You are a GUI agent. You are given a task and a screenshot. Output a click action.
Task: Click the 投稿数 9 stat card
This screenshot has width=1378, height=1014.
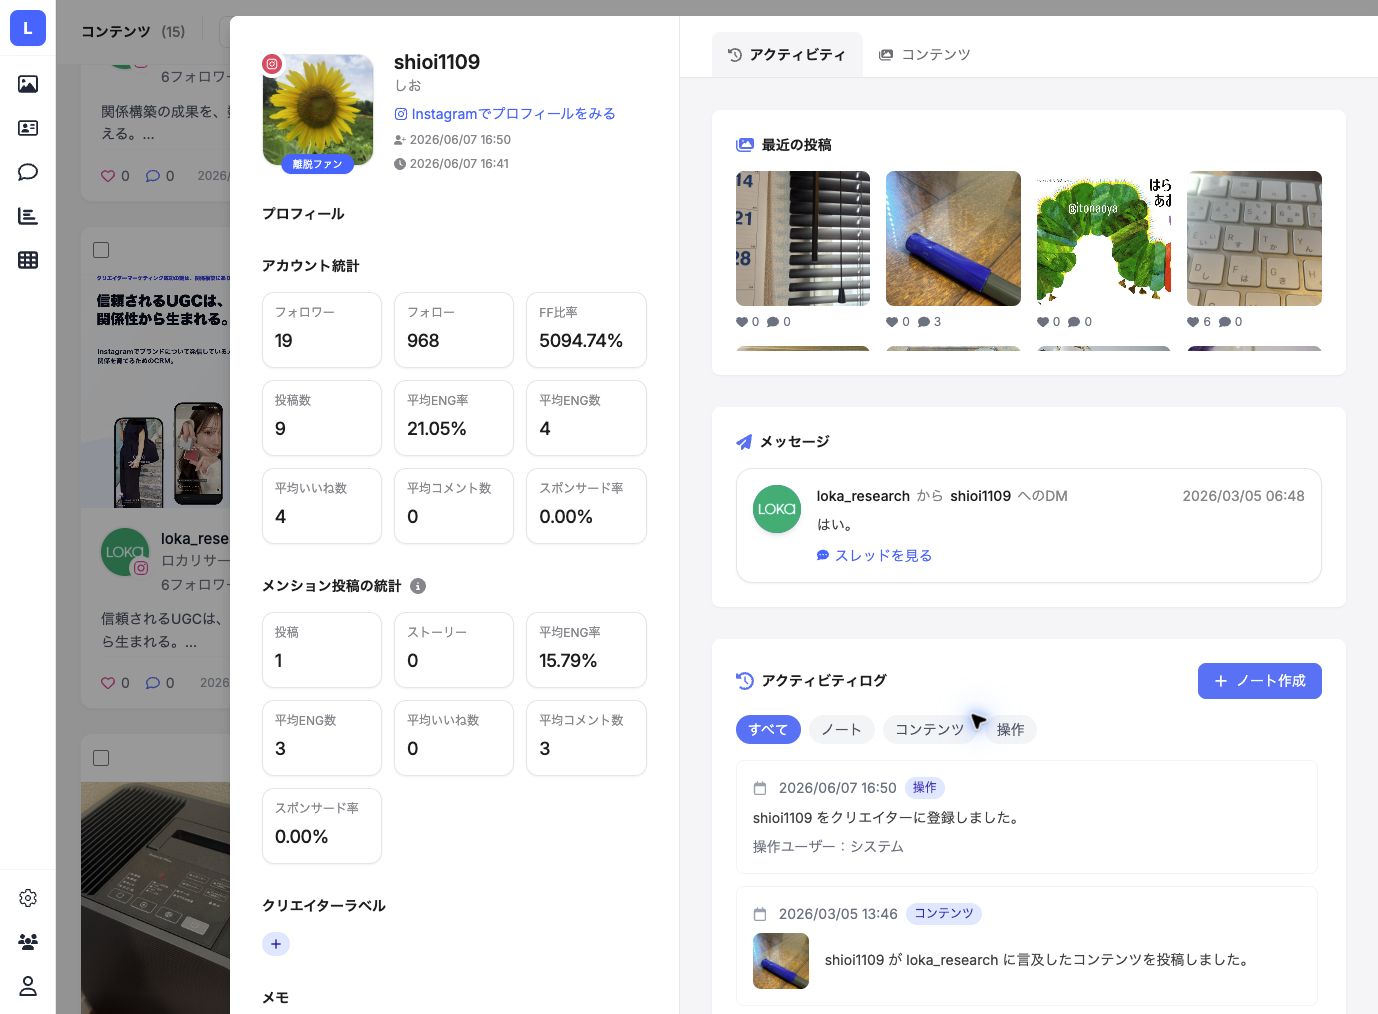click(322, 418)
